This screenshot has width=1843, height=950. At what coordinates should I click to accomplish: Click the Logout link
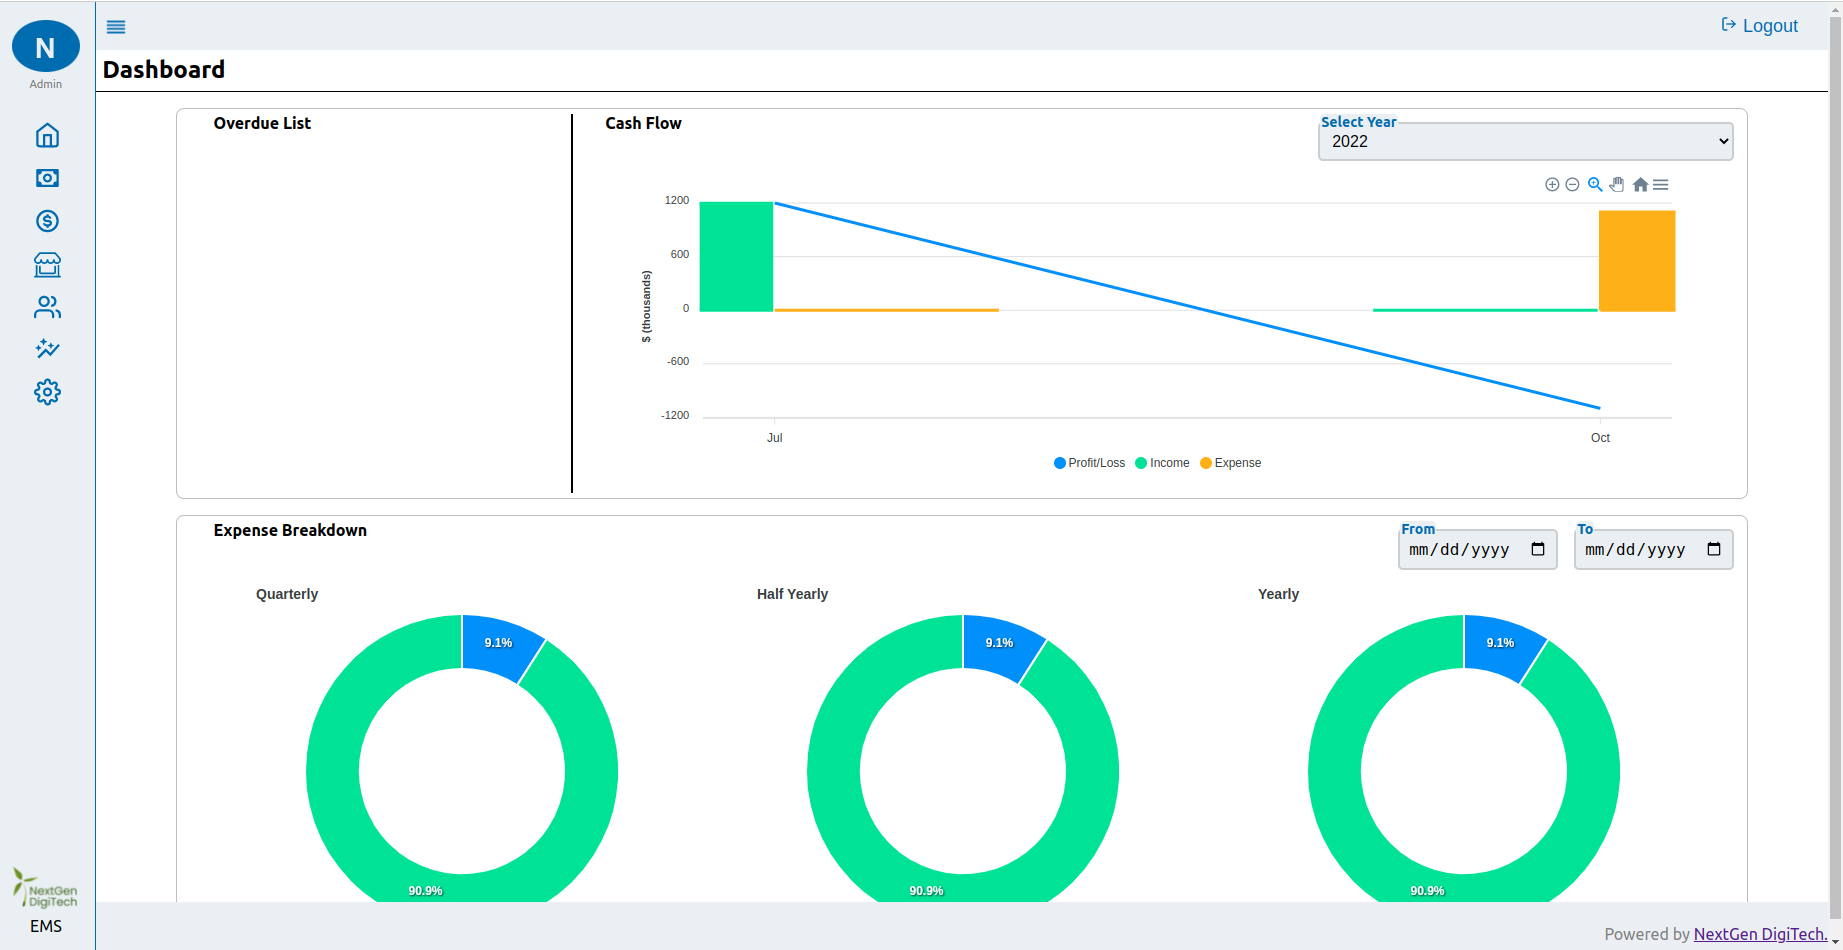(1759, 26)
